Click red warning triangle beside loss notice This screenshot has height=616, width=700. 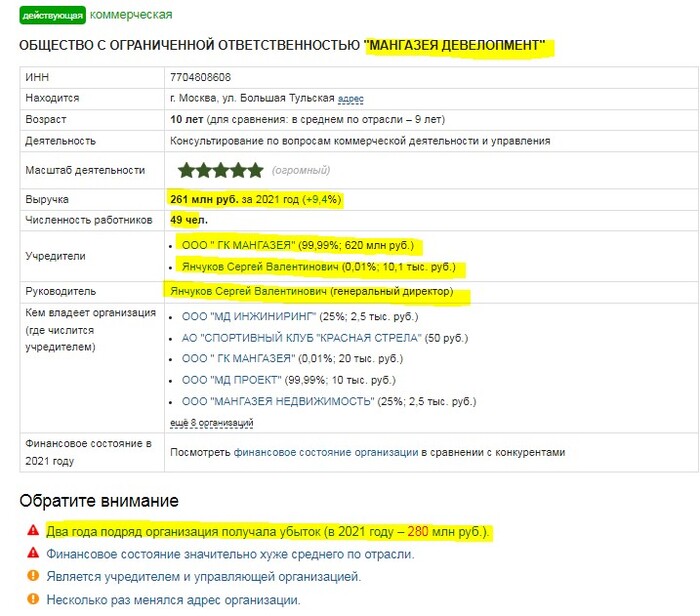click(x=33, y=530)
